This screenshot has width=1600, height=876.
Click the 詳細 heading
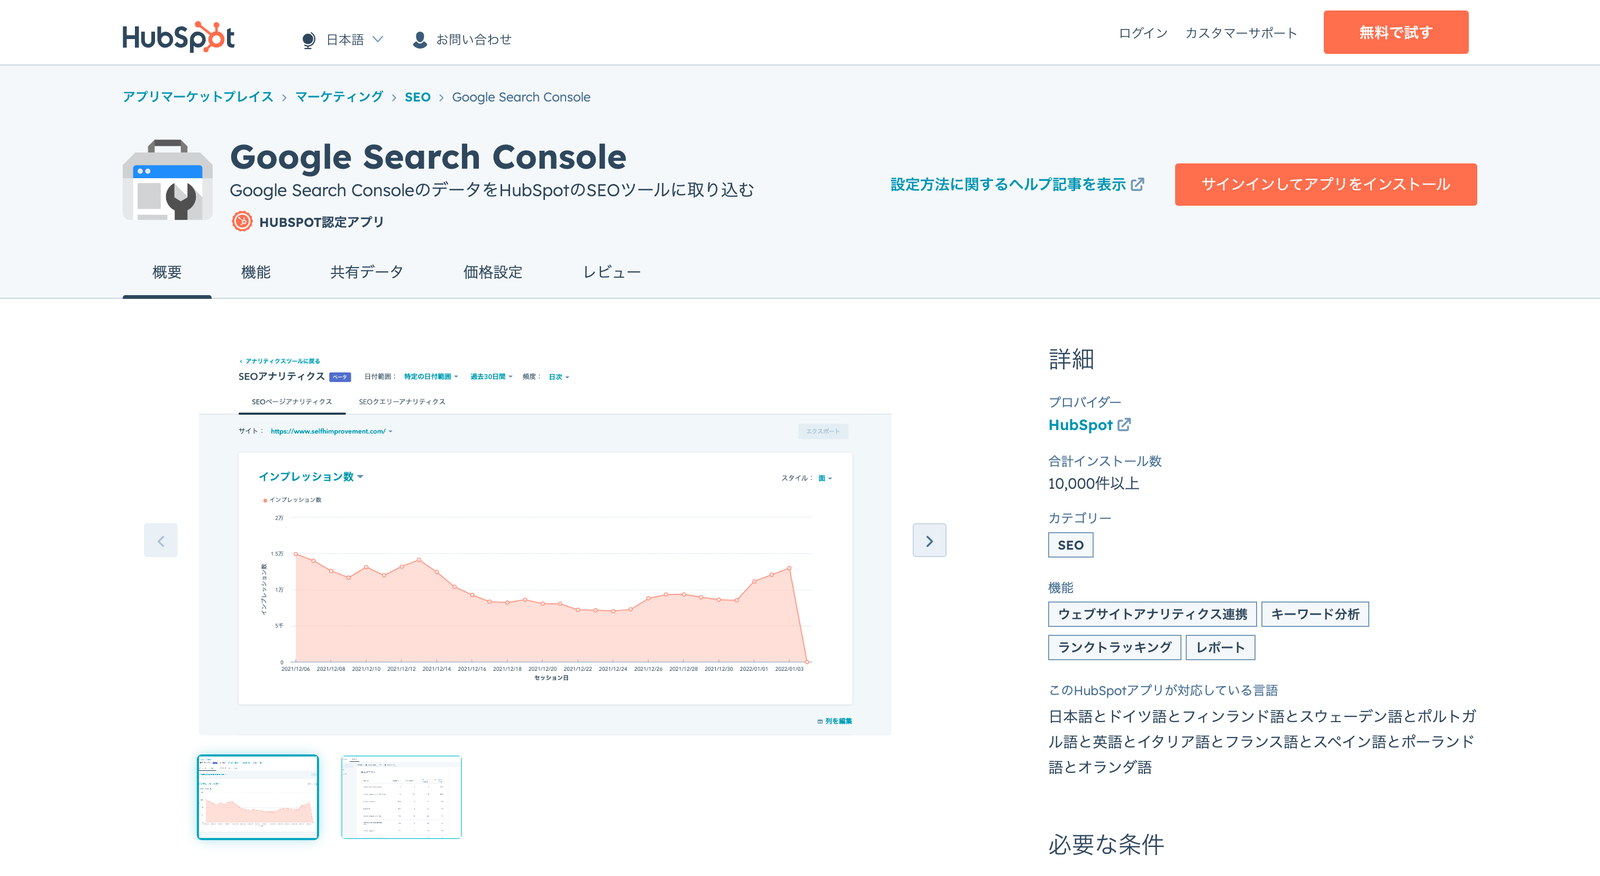(1071, 359)
